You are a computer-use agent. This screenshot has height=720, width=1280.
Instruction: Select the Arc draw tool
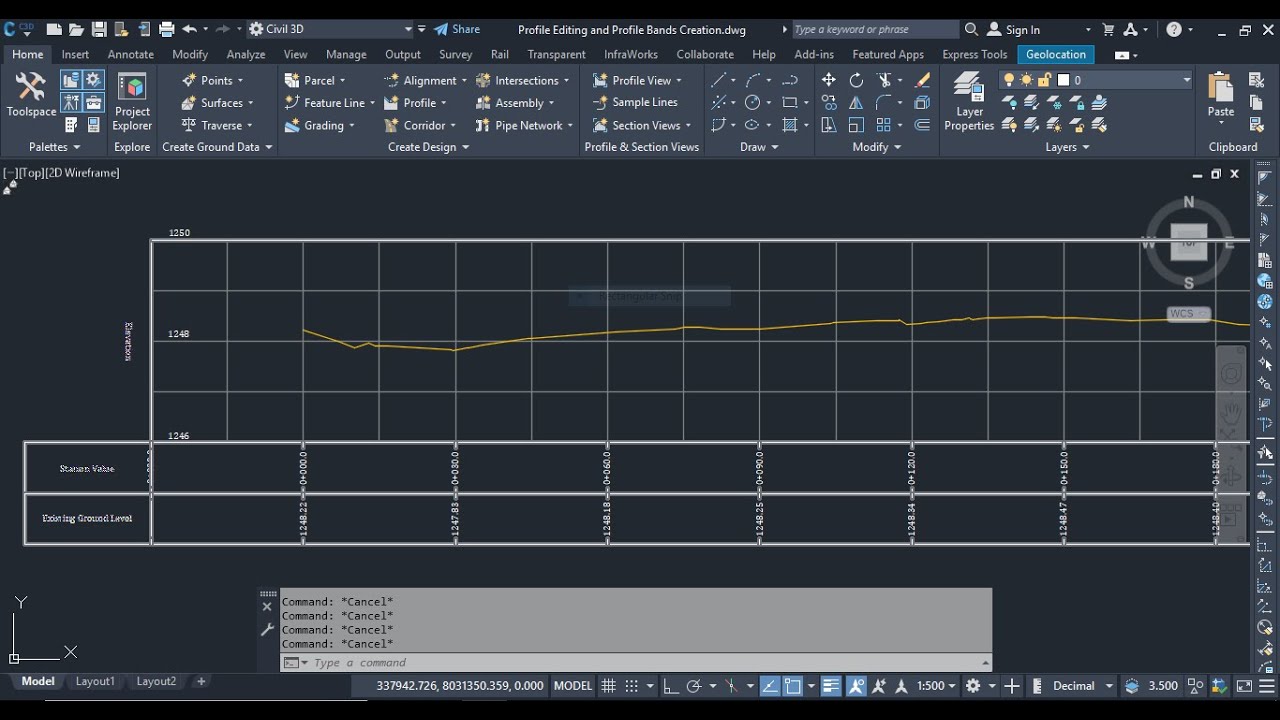753,80
